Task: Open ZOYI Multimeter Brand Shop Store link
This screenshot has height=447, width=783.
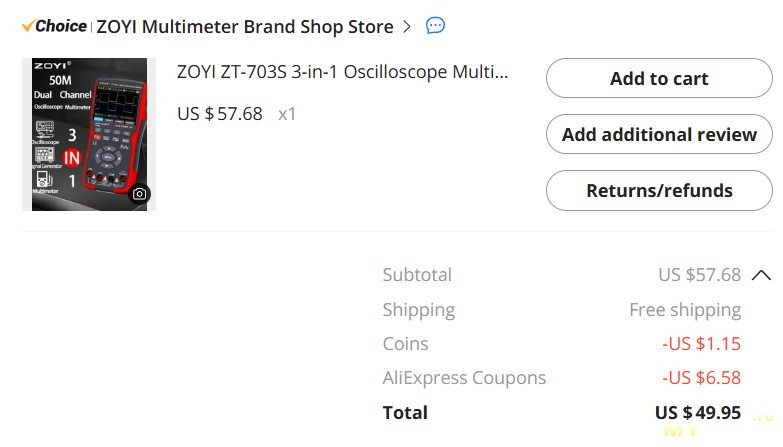Action: (245, 26)
